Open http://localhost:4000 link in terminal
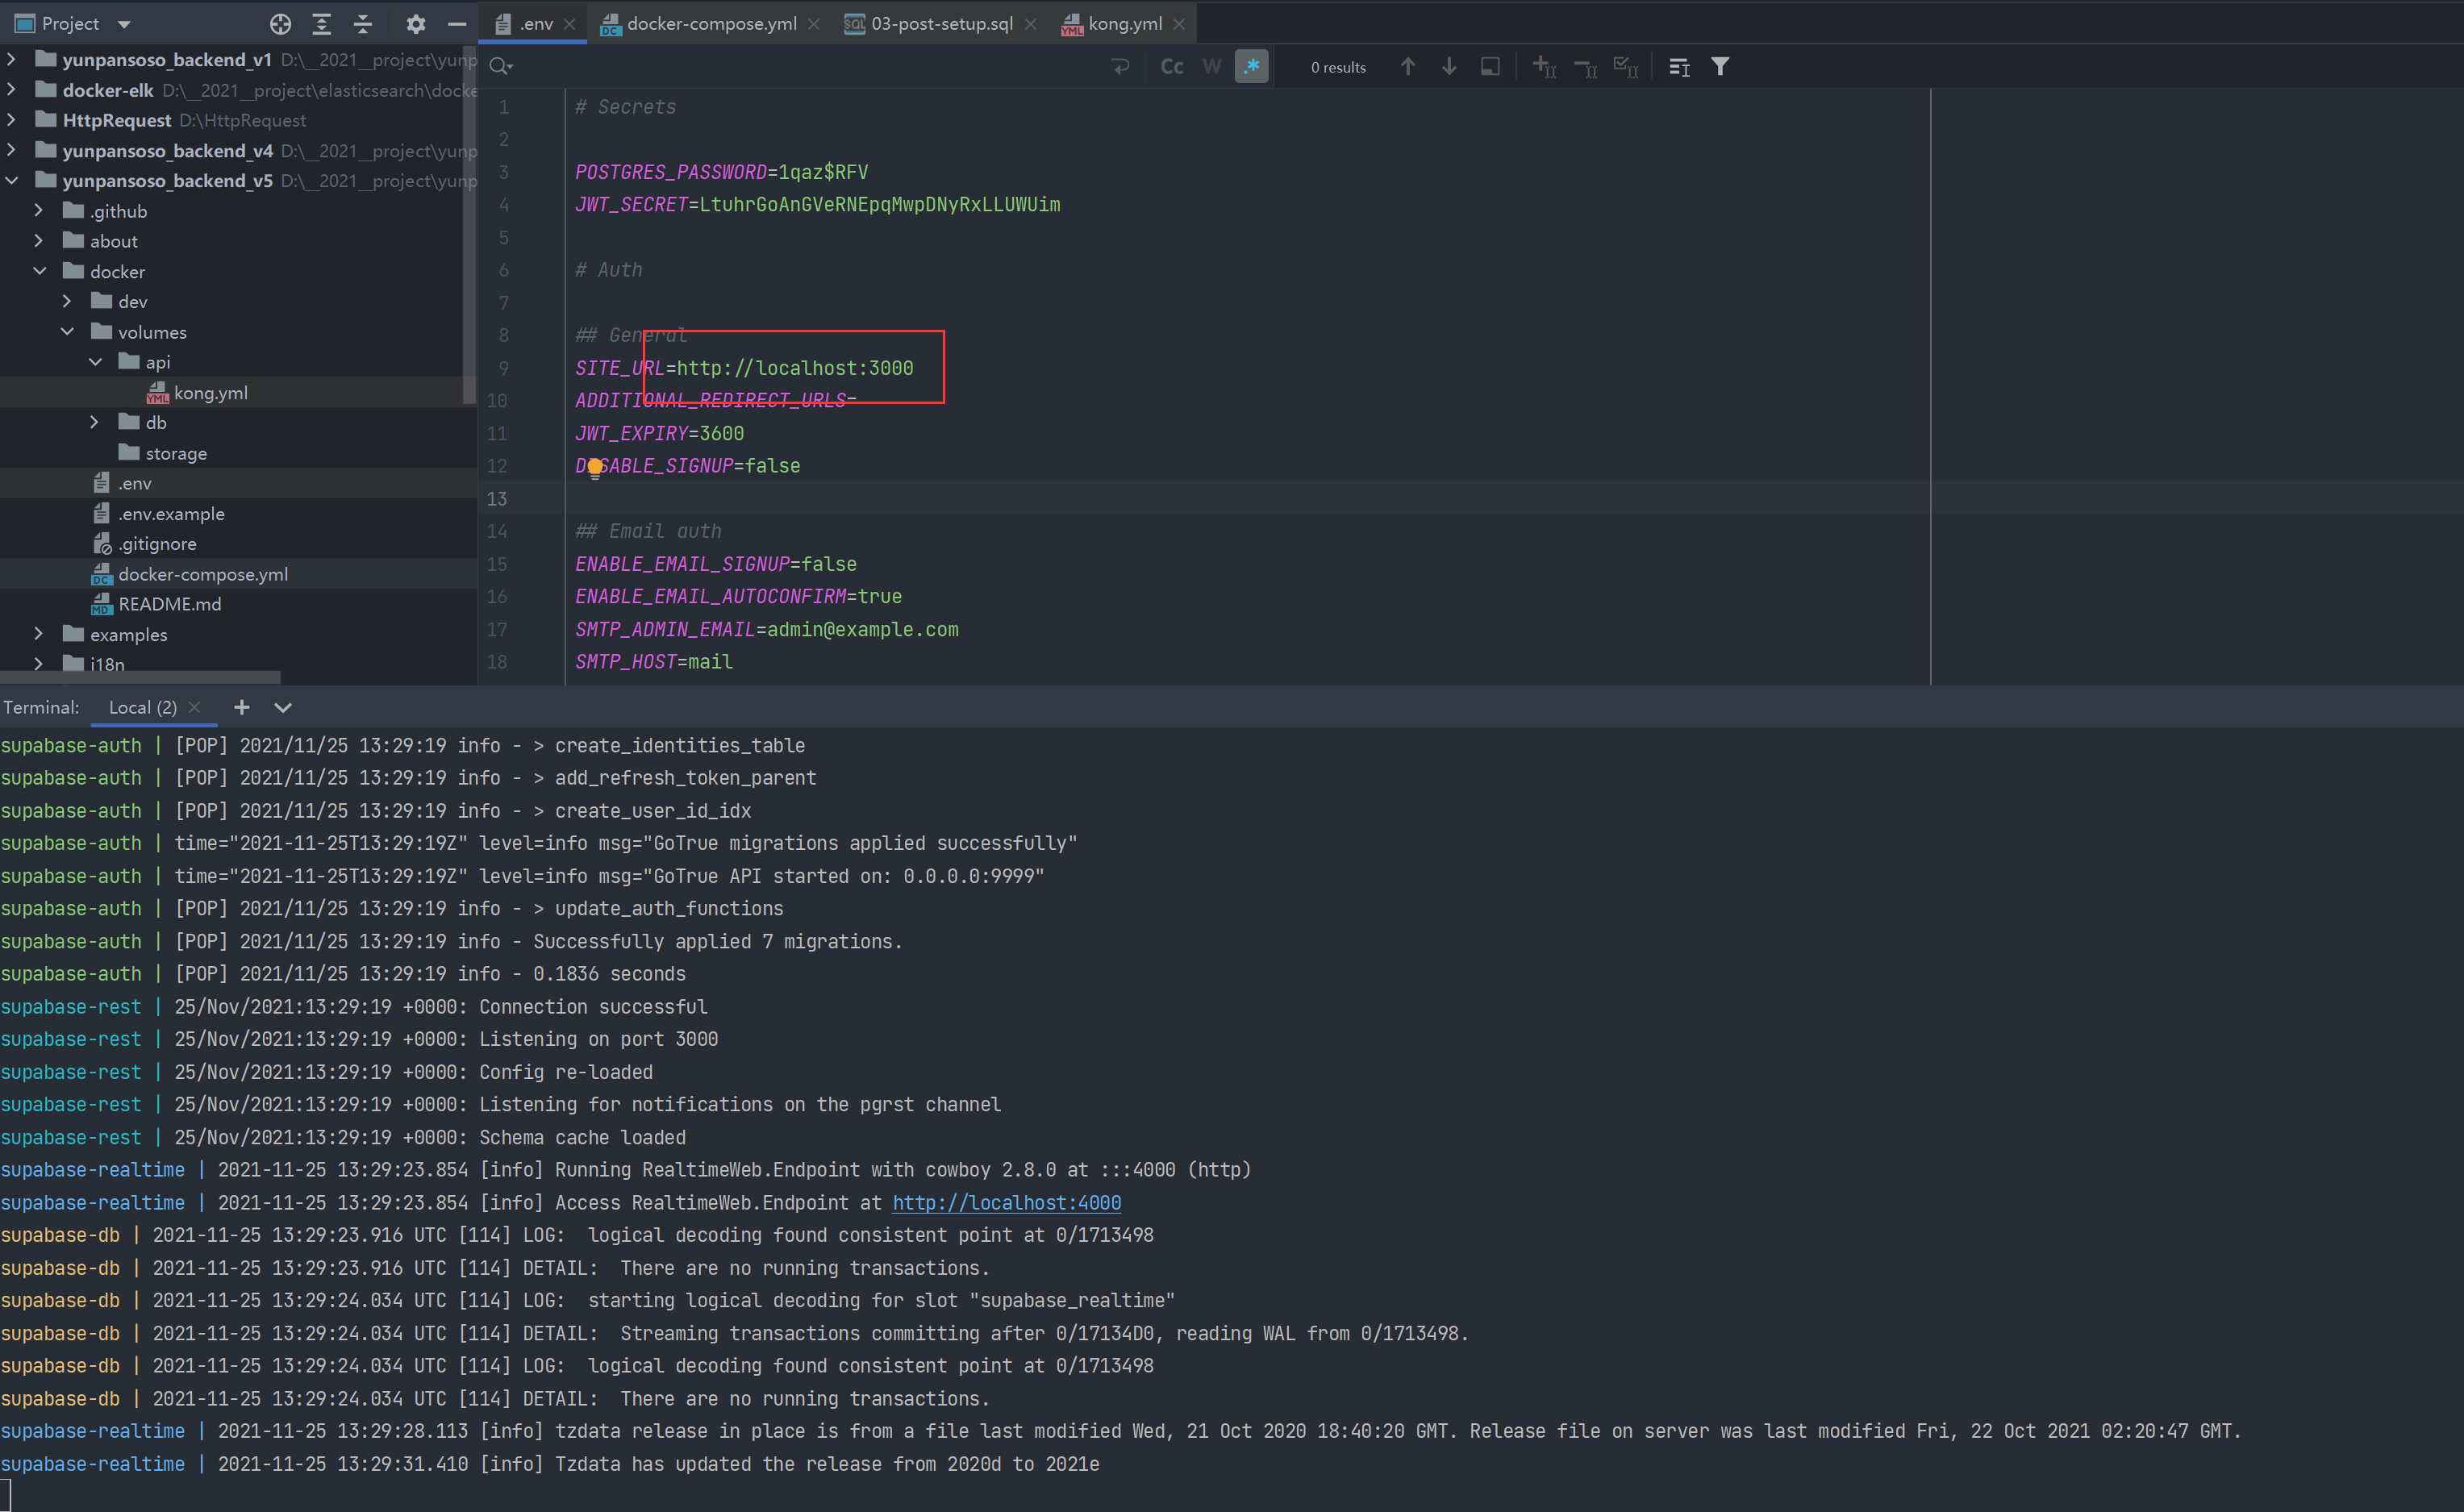Image resolution: width=2464 pixels, height=1512 pixels. (x=1006, y=1202)
